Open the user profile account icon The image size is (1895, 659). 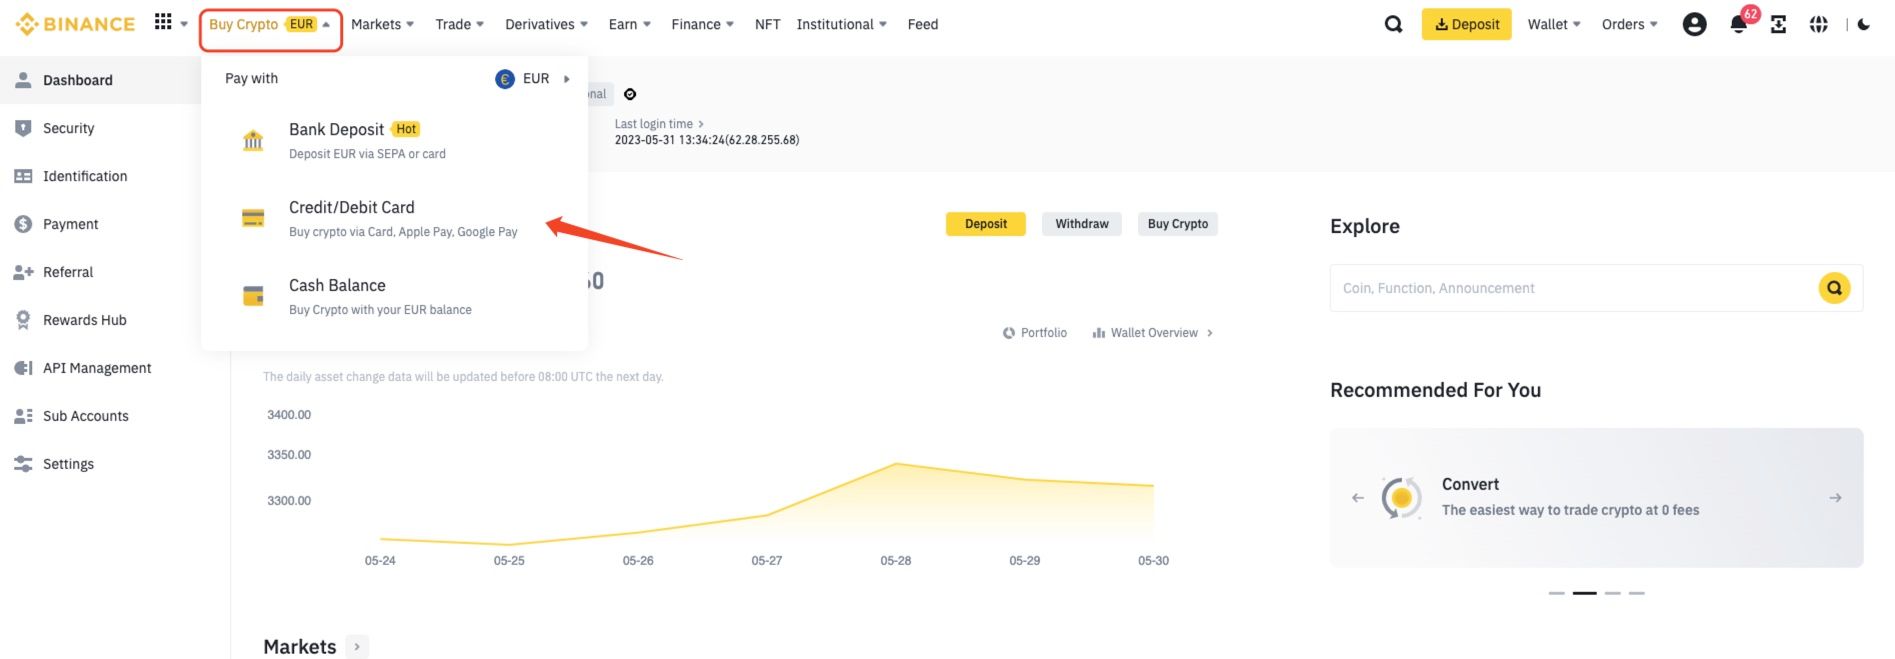click(1694, 24)
